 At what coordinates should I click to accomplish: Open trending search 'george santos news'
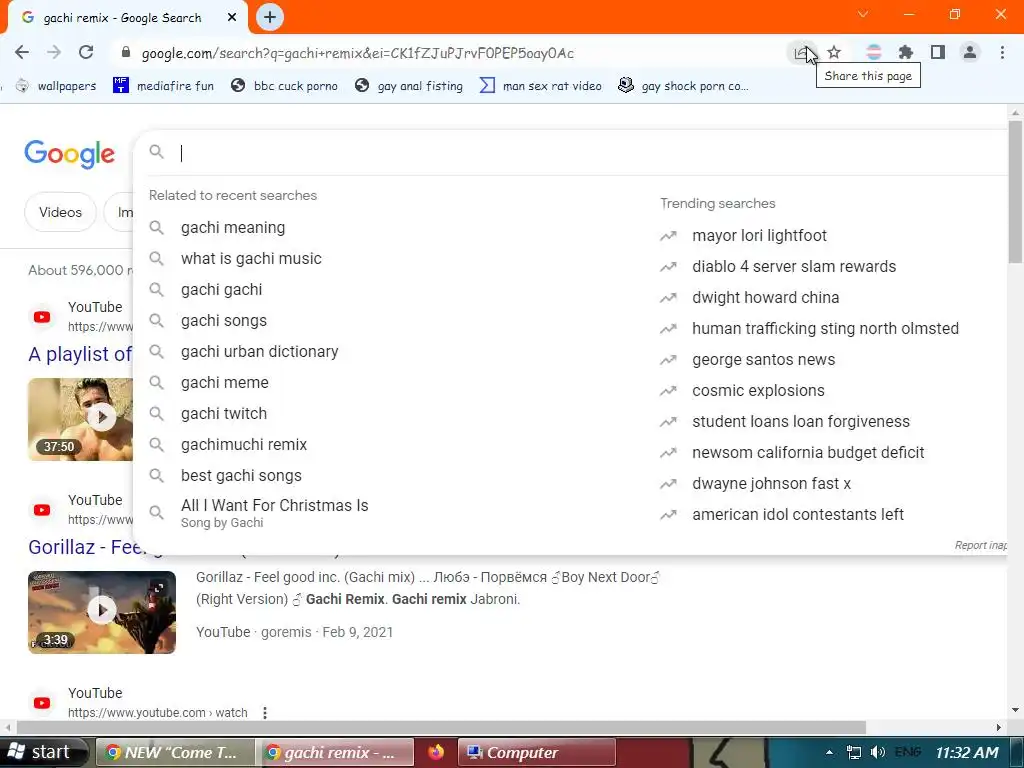(x=763, y=360)
